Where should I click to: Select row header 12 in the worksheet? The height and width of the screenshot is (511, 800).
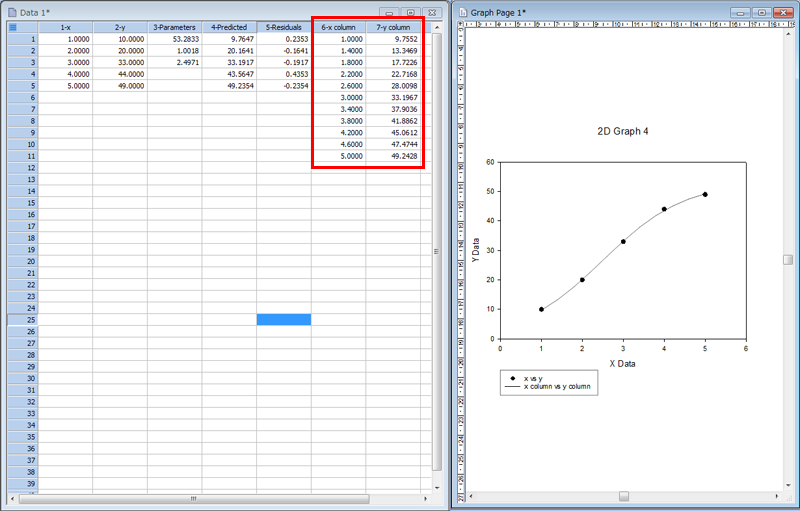[23, 168]
